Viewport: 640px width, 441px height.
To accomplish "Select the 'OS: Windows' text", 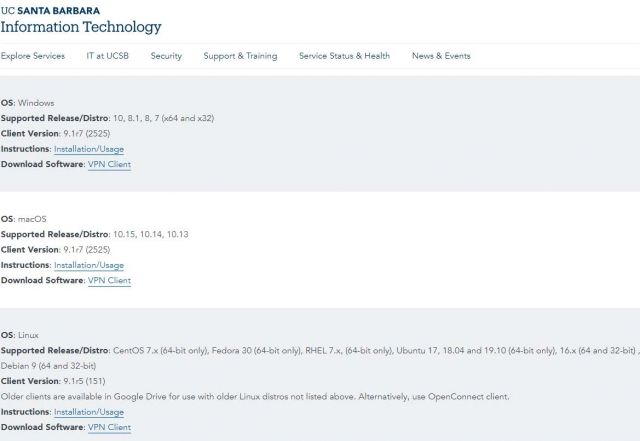I will (27, 103).
